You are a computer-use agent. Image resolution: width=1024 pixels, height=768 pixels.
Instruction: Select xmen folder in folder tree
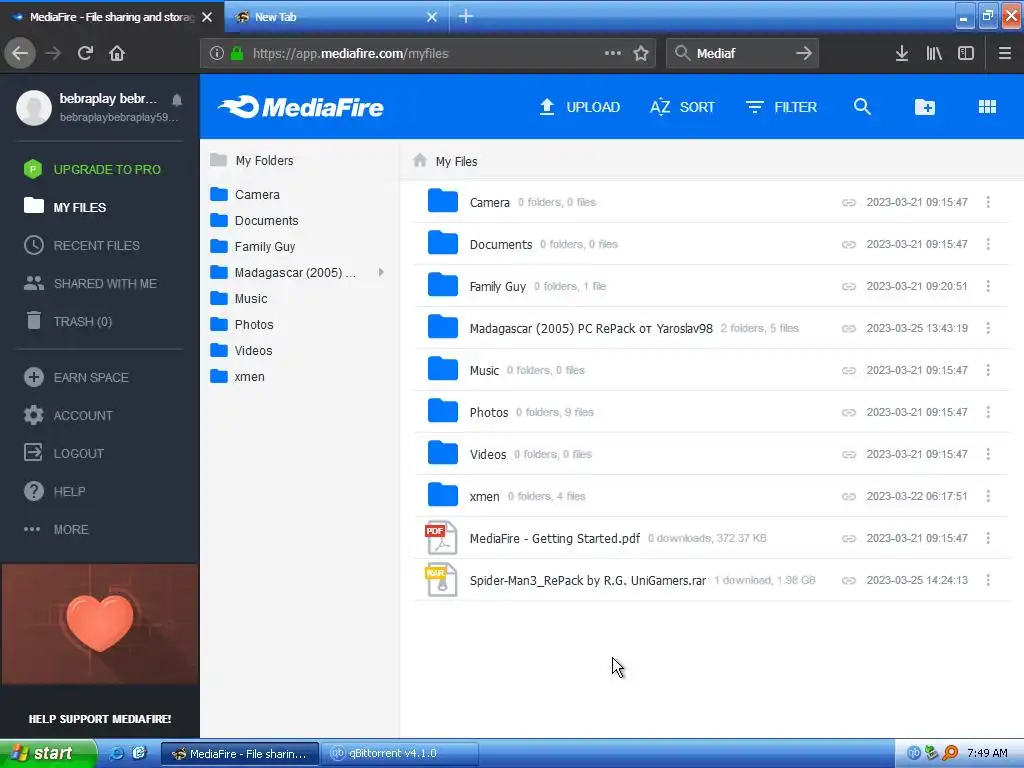[238, 377]
